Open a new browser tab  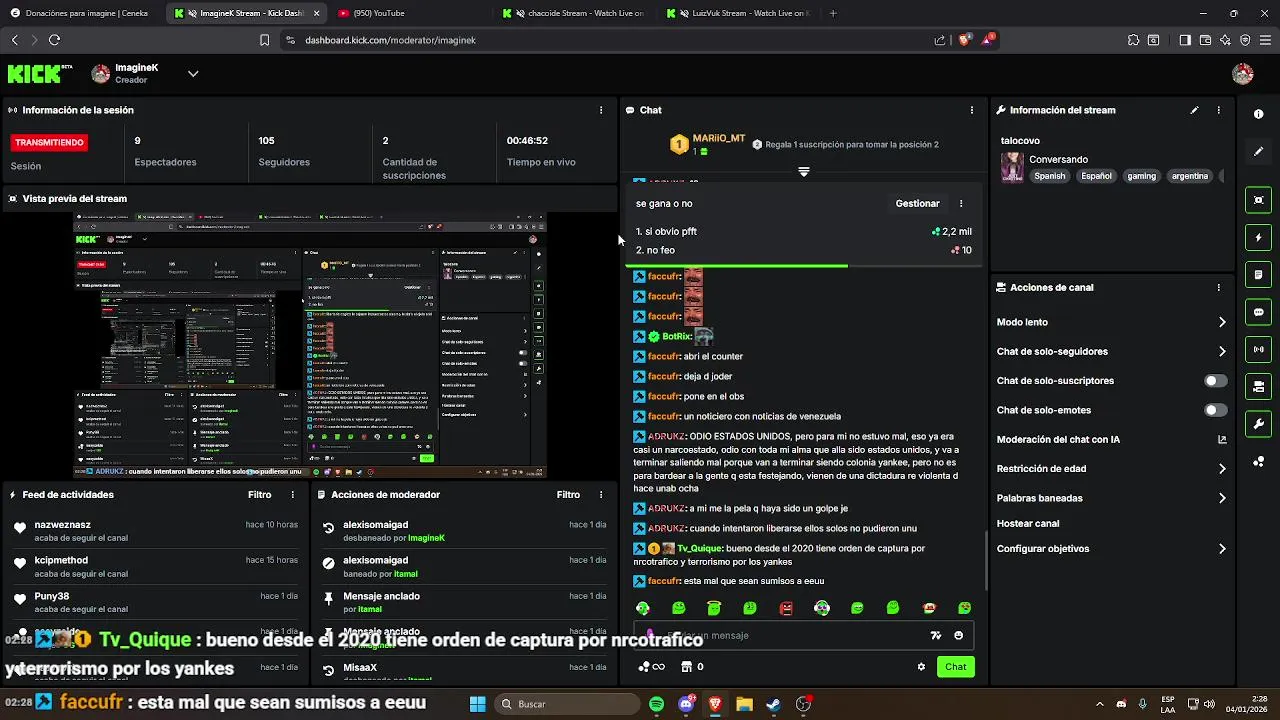click(833, 13)
